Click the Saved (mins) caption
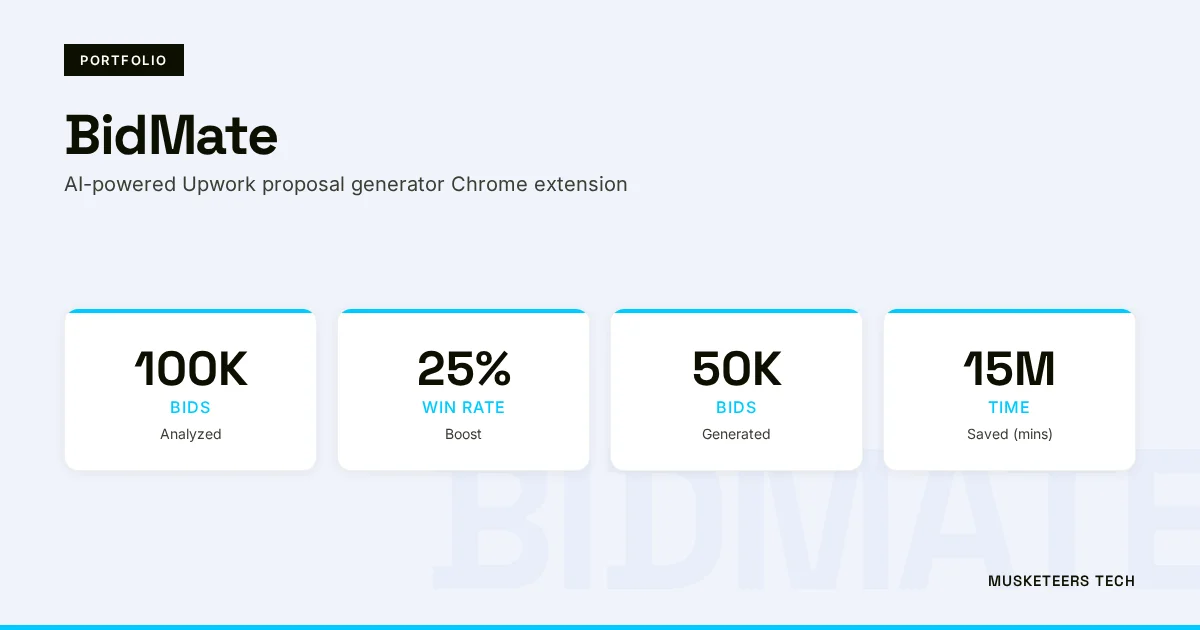1200x630 pixels. click(x=1009, y=434)
